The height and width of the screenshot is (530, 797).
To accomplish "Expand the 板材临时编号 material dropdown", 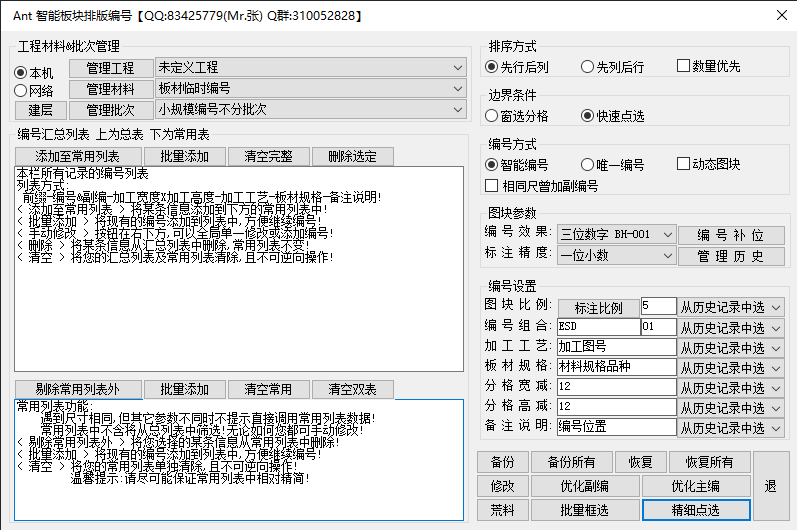I will pyautogui.click(x=310, y=89).
